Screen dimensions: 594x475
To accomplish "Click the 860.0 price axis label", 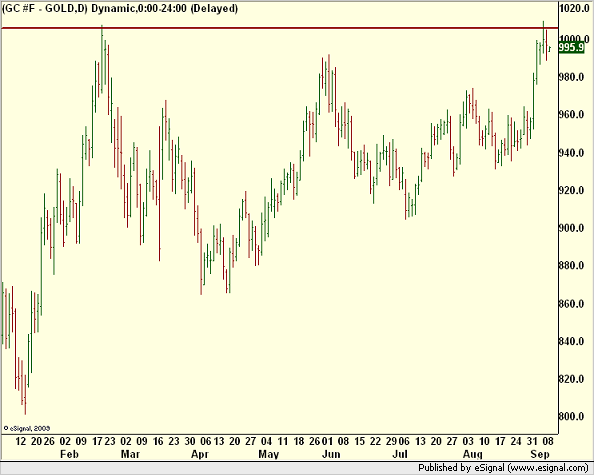I will tap(571, 304).
